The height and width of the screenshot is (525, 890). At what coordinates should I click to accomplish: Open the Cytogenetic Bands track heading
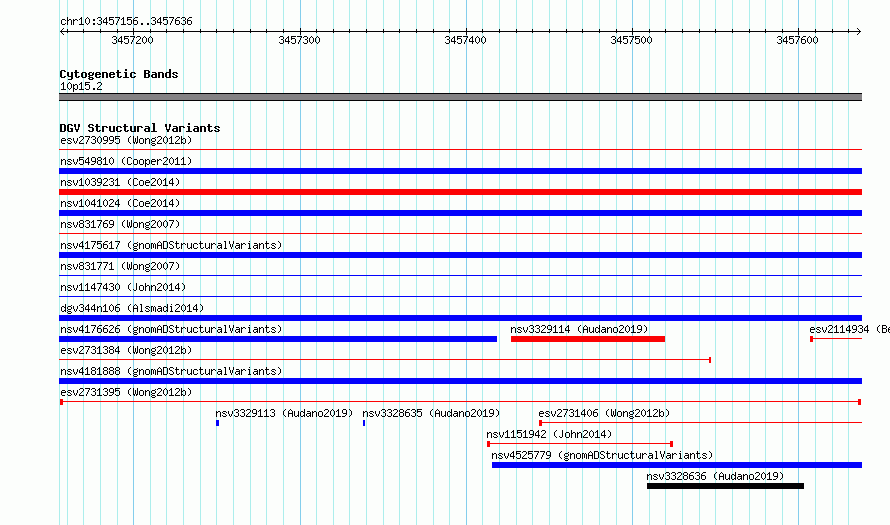(x=119, y=74)
